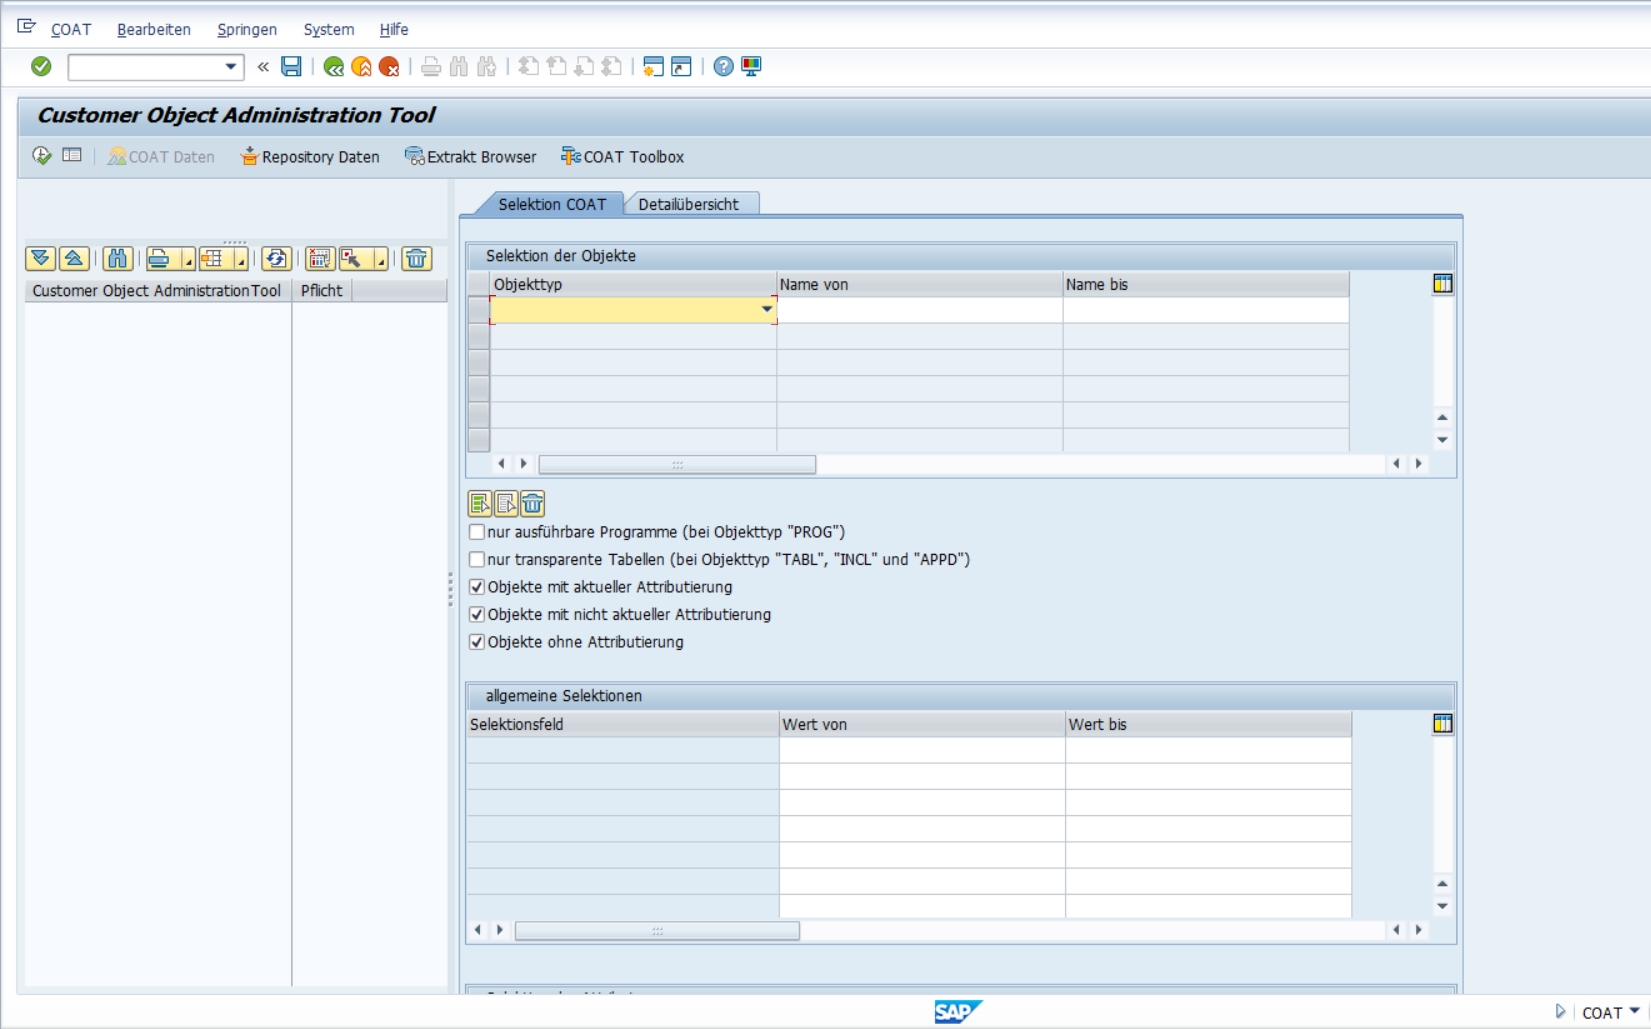
Task: Open the Bearbeiten menu
Action: 154,30
